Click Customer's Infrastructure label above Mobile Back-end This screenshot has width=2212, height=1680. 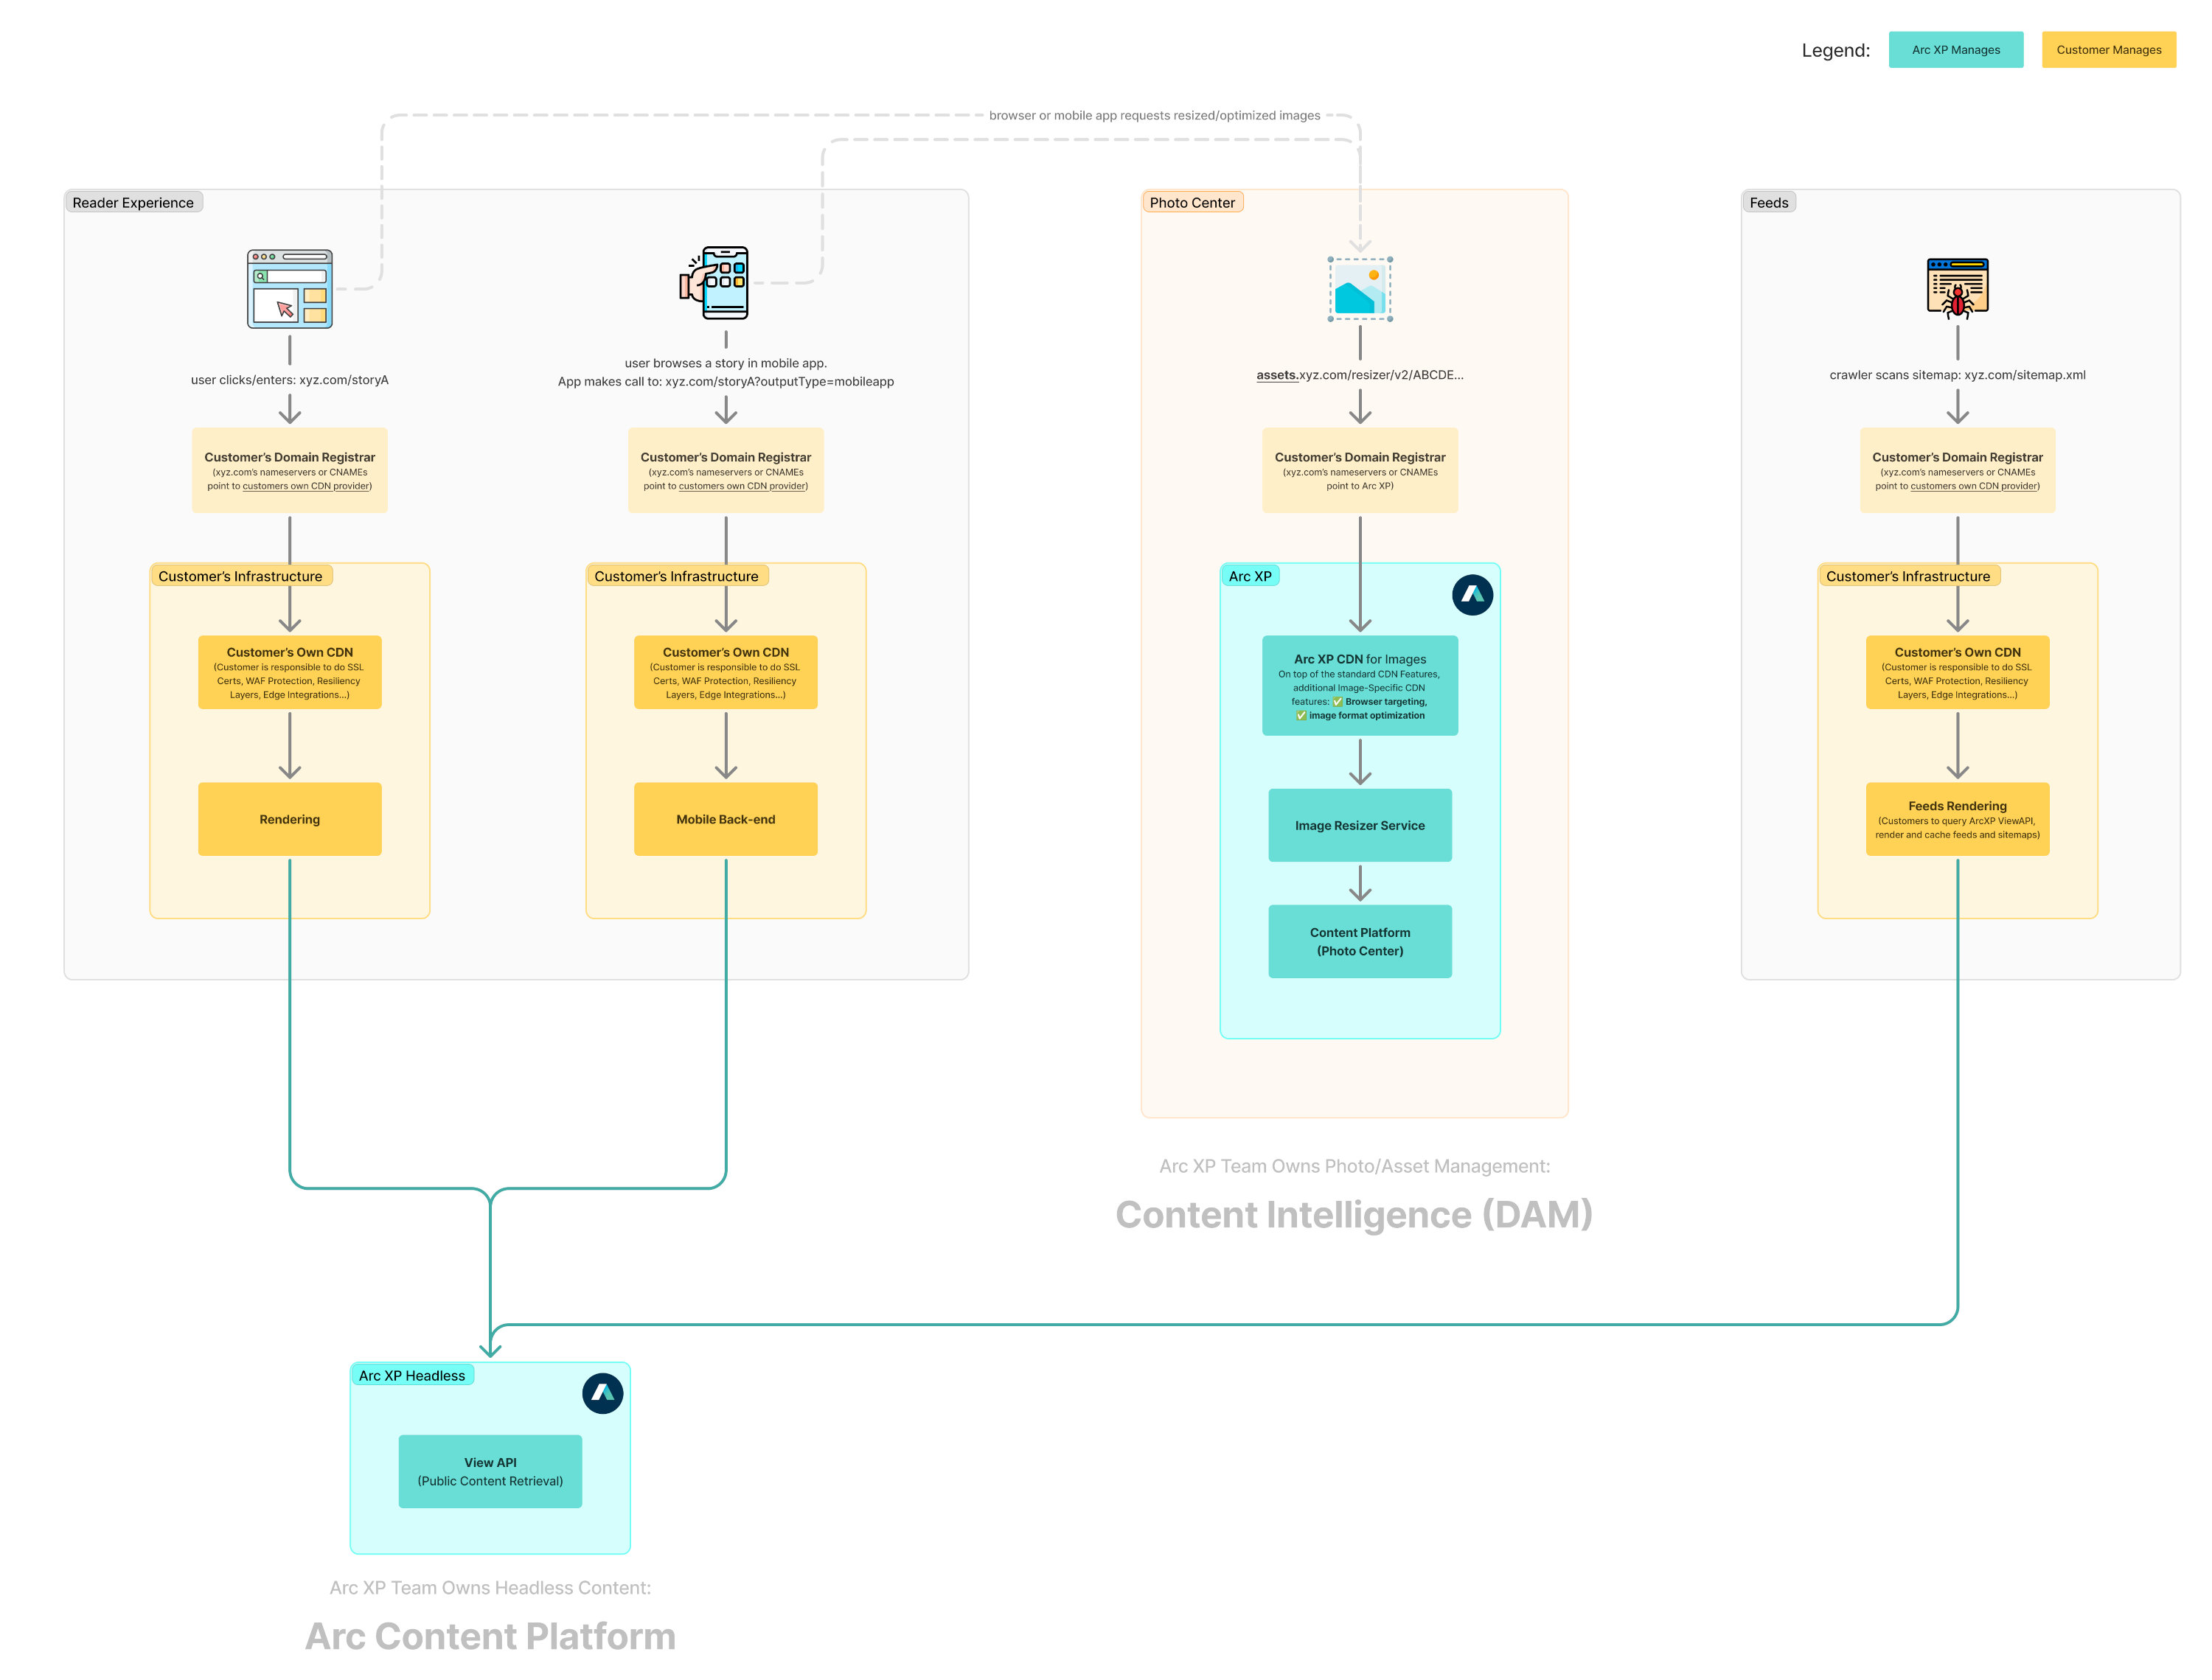coord(677,576)
